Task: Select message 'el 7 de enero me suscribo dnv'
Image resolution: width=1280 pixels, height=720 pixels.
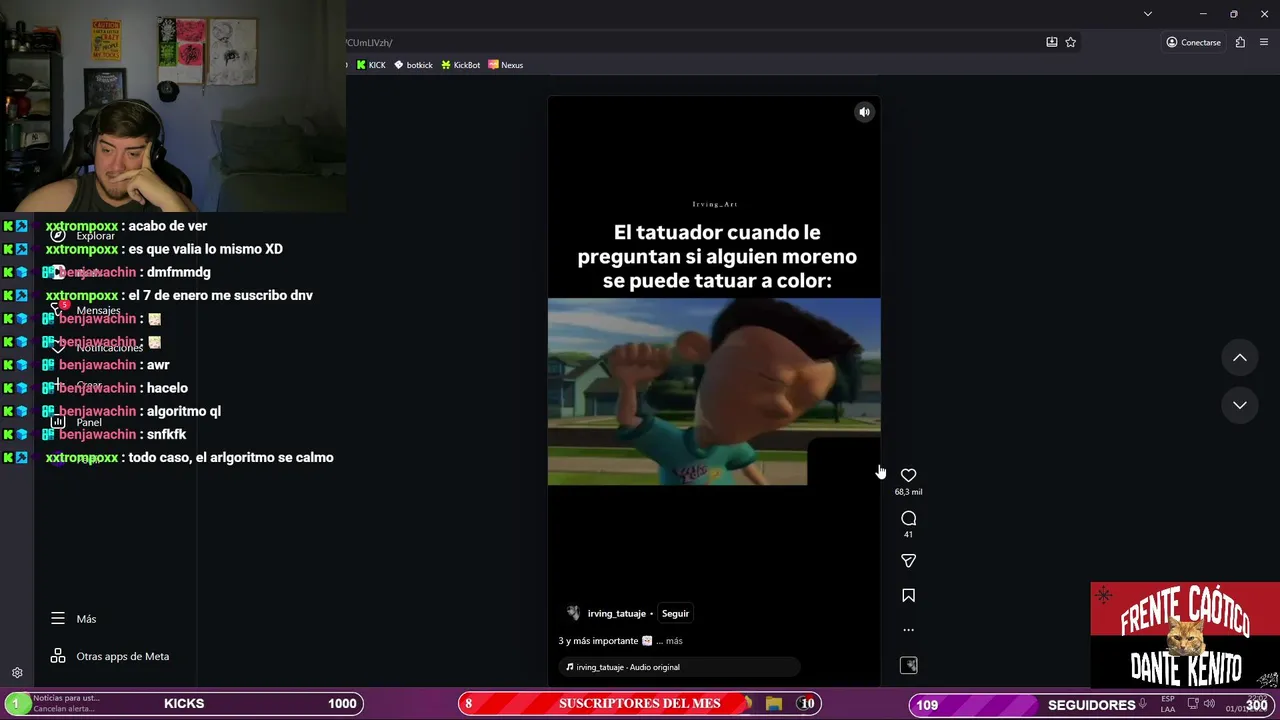Action: [221, 295]
